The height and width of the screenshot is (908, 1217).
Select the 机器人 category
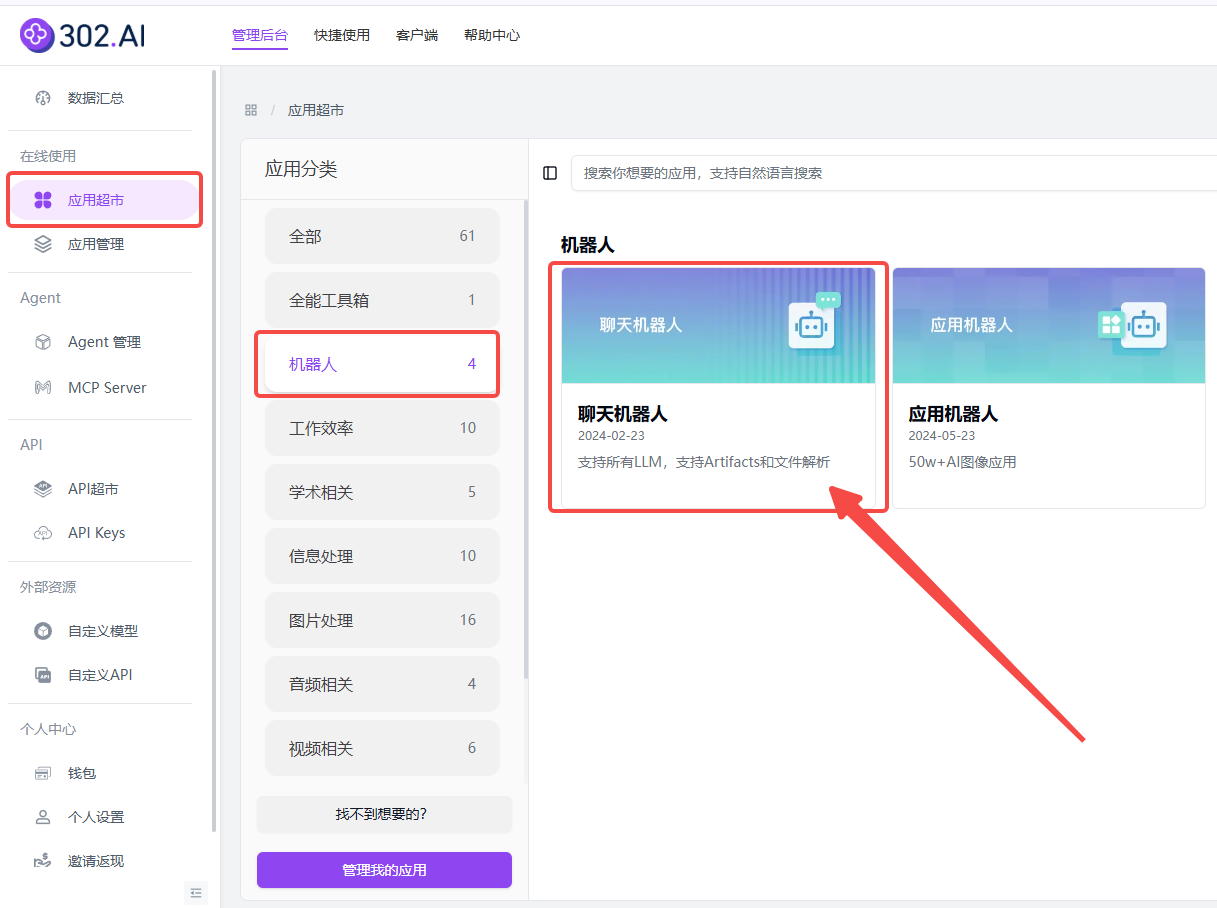click(382, 364)
